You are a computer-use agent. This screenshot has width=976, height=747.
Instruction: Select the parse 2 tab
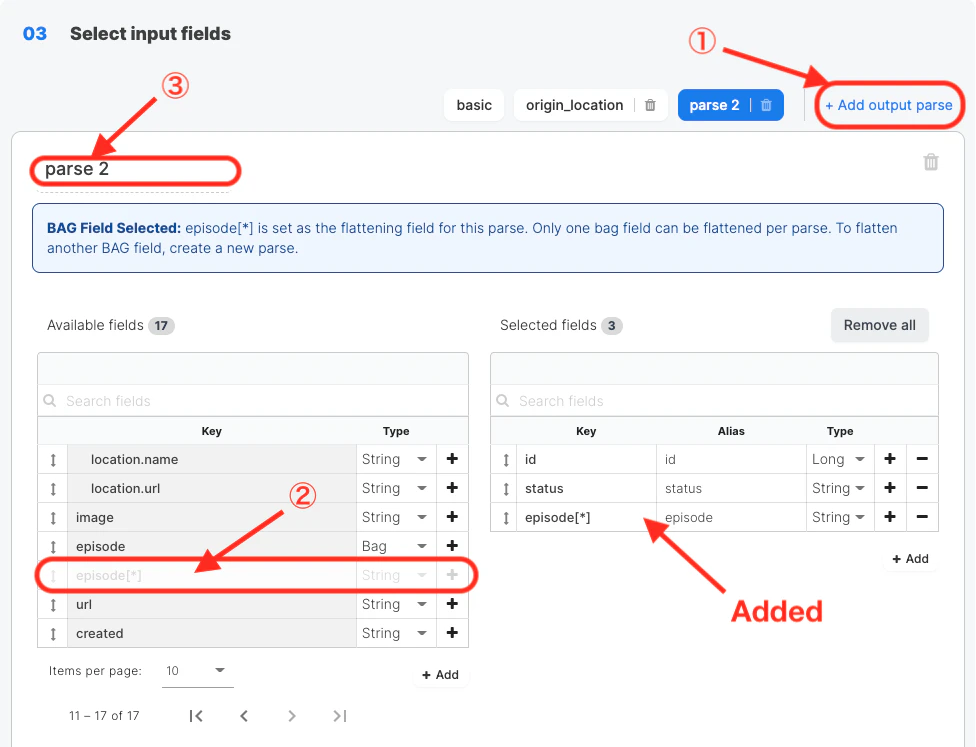[714, 105]
